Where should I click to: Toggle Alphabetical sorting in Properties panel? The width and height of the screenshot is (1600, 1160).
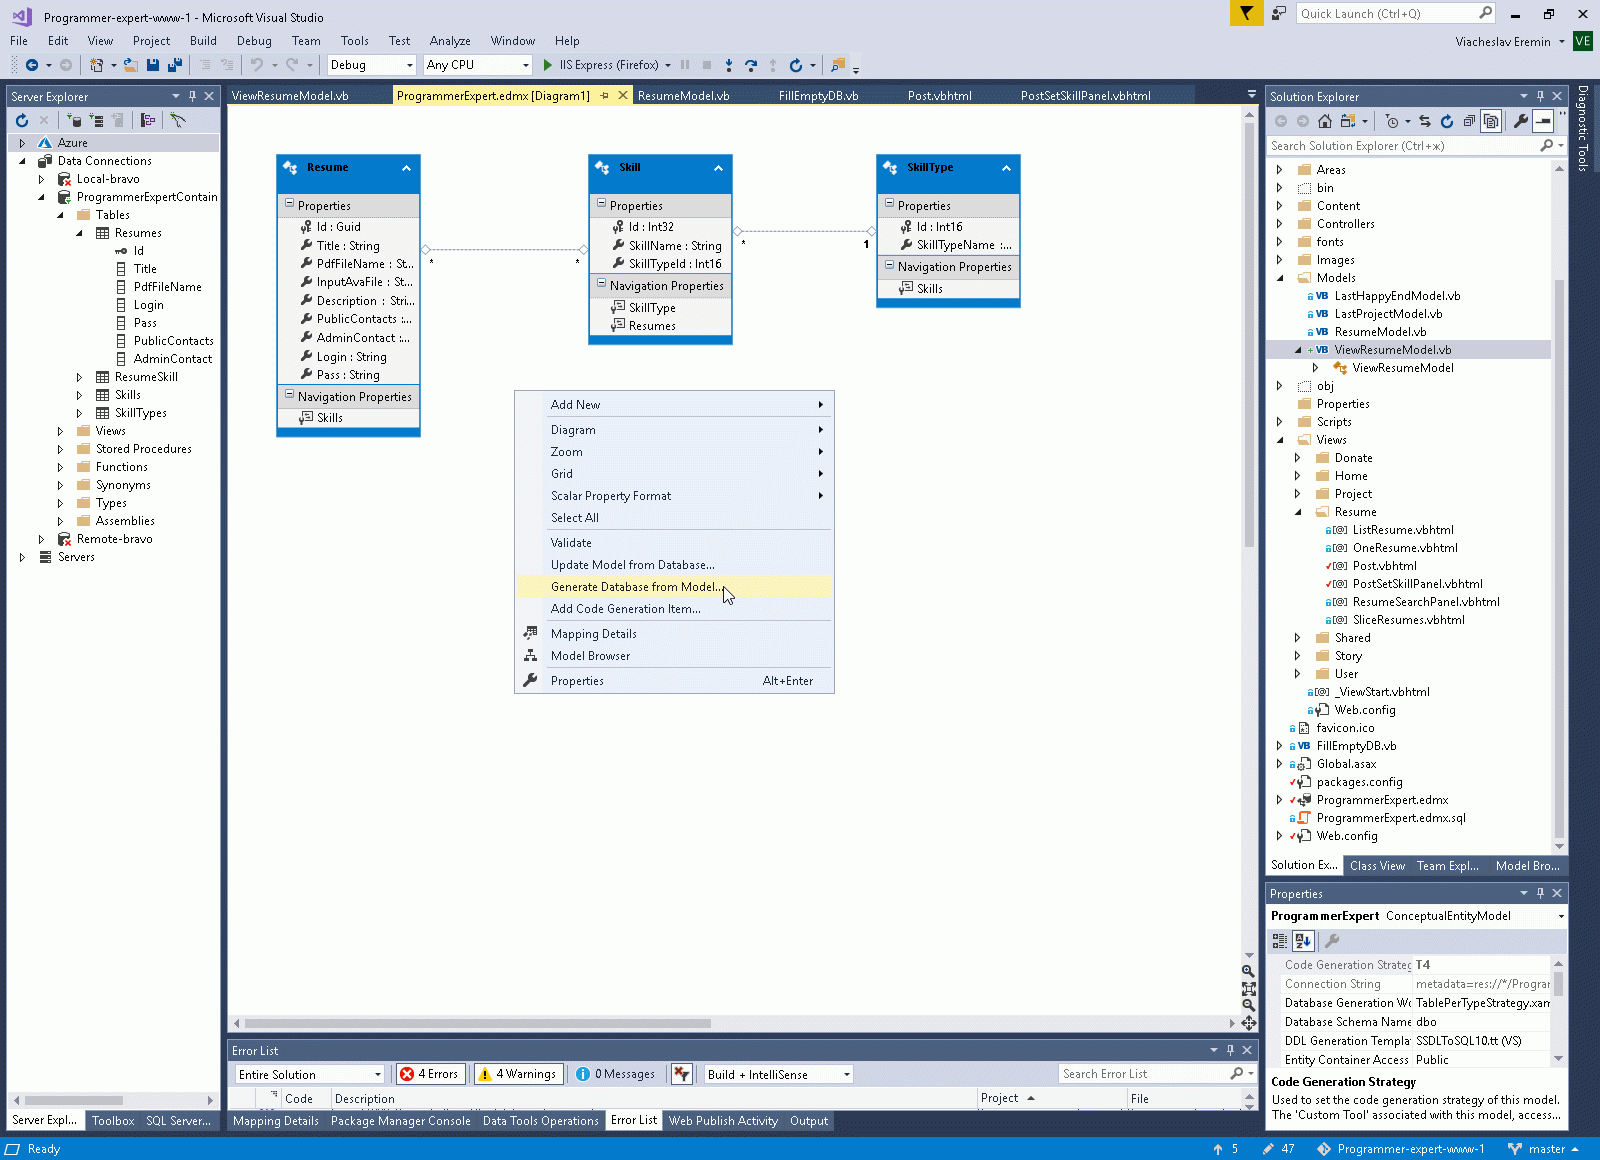tap(1303, 941)
